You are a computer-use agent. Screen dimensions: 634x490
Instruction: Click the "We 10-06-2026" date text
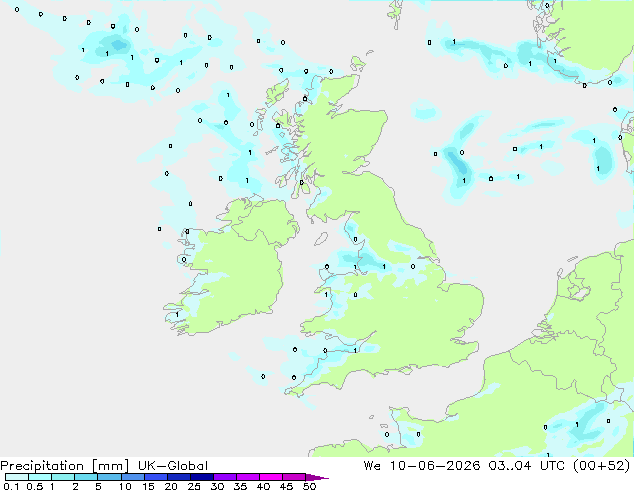point(422,466)
